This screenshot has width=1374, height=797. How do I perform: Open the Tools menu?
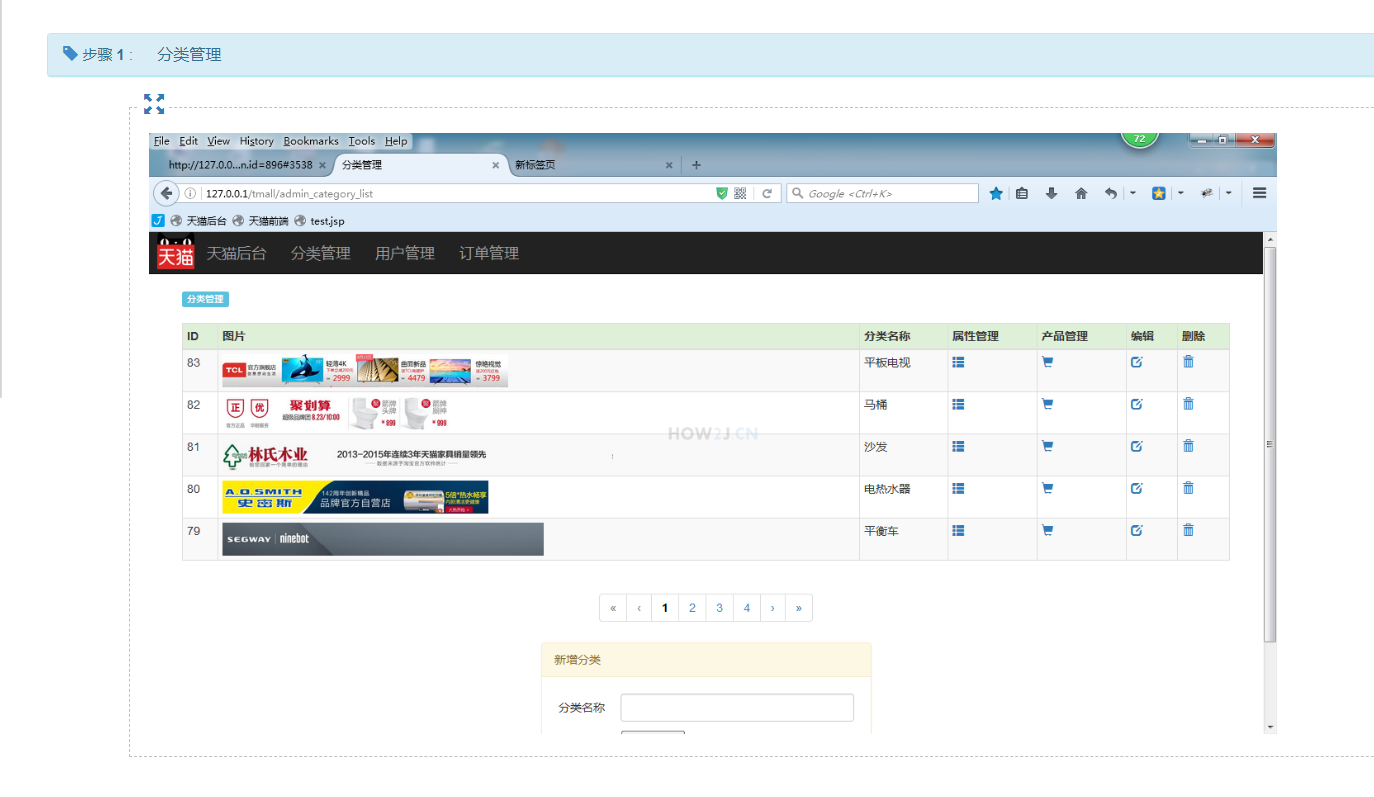pyautogui.click(x=362, y=141)
